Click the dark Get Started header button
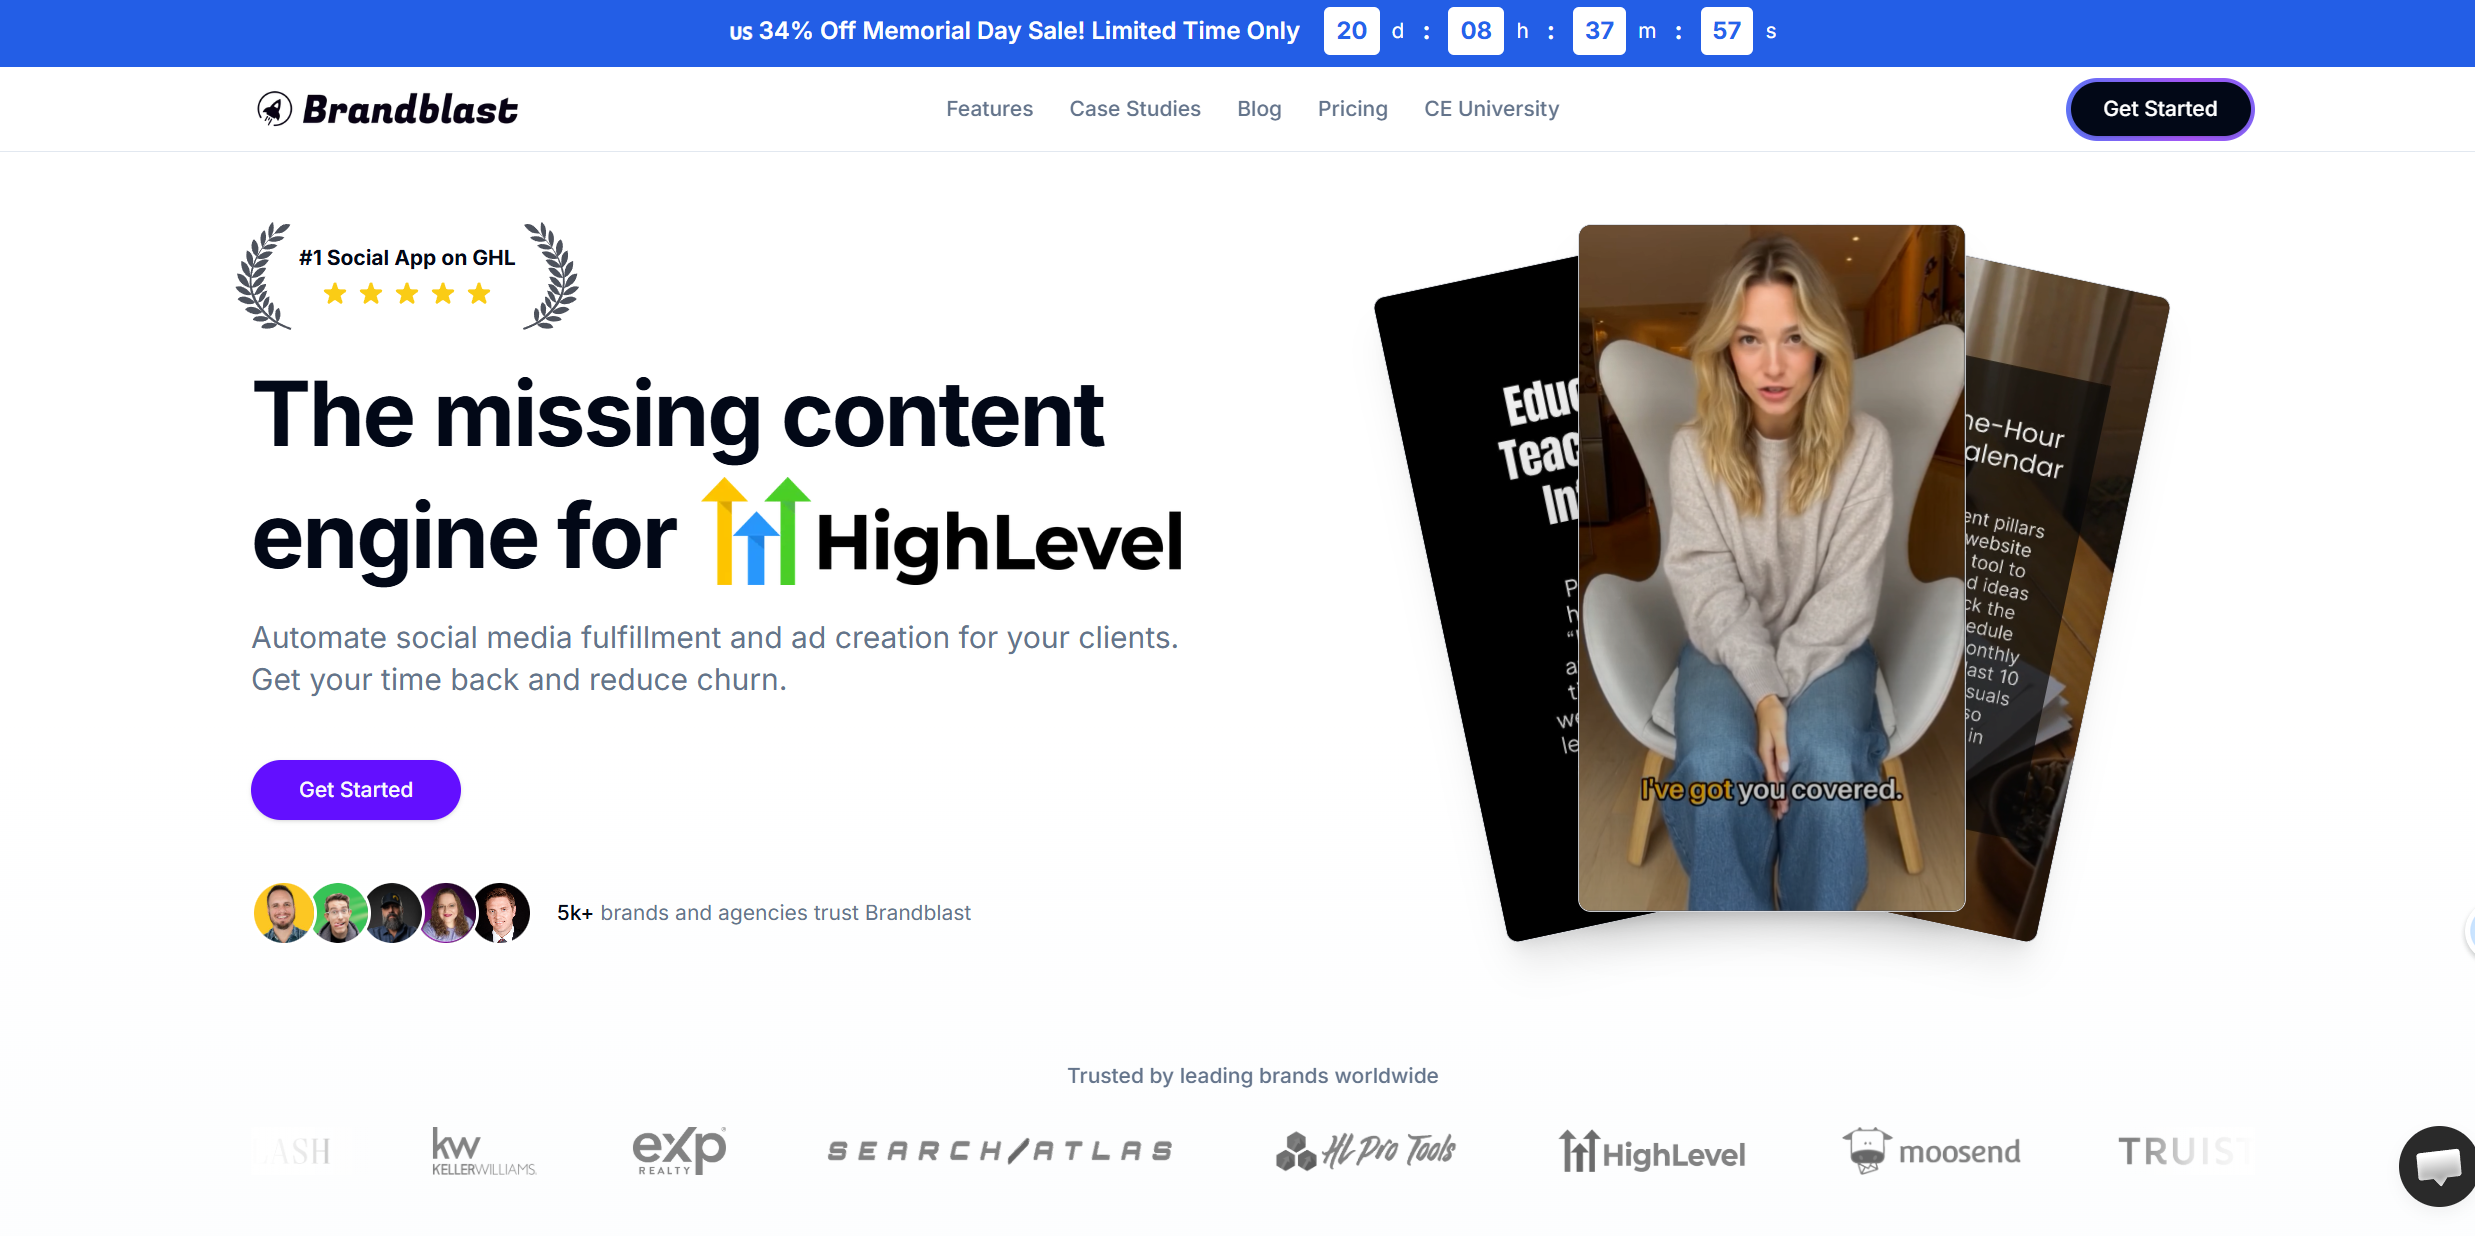The height and width of the screenshot is (1236, 2475). point(2160,109)
